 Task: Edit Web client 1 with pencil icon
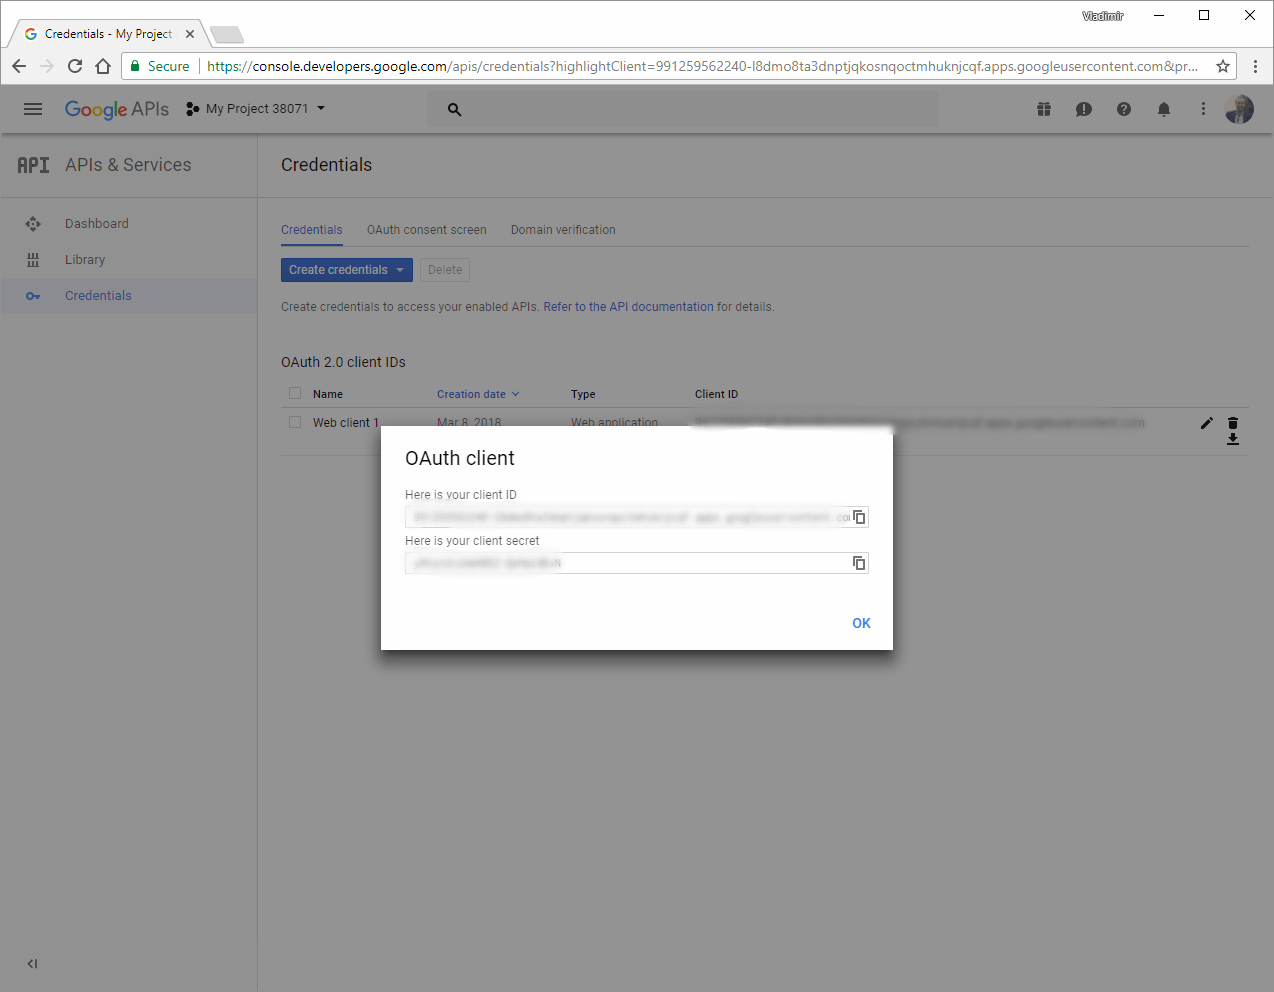pyautogui.click(x=1207, y=423)
